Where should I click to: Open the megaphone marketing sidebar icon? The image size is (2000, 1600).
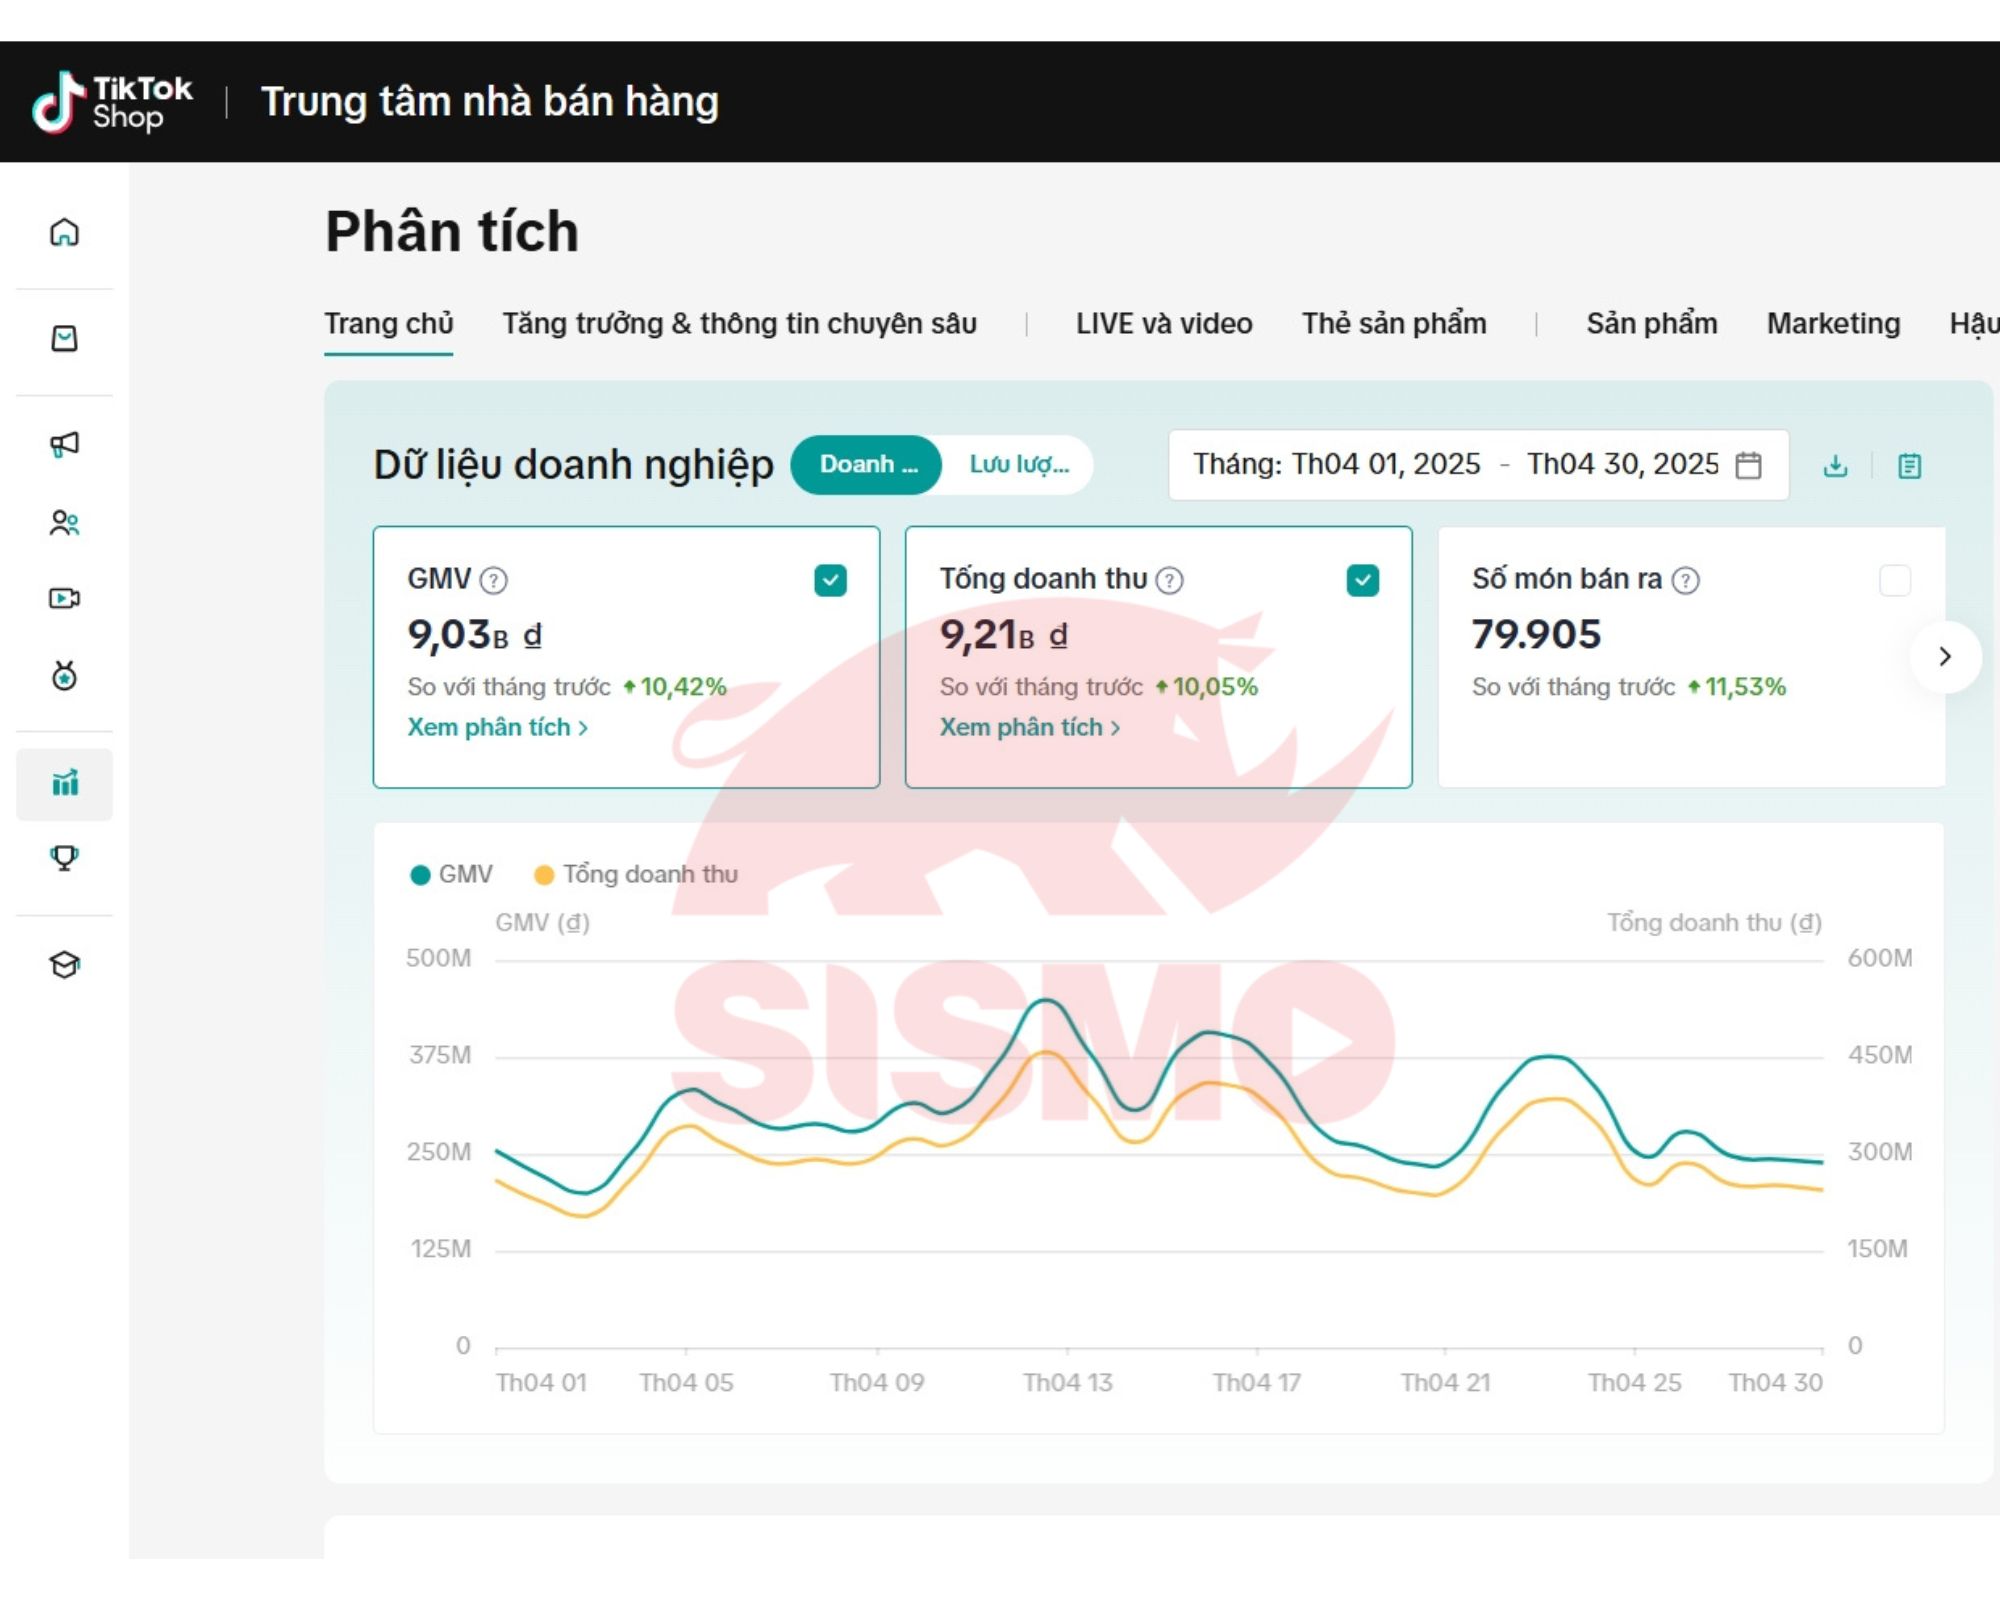point(64,444)
